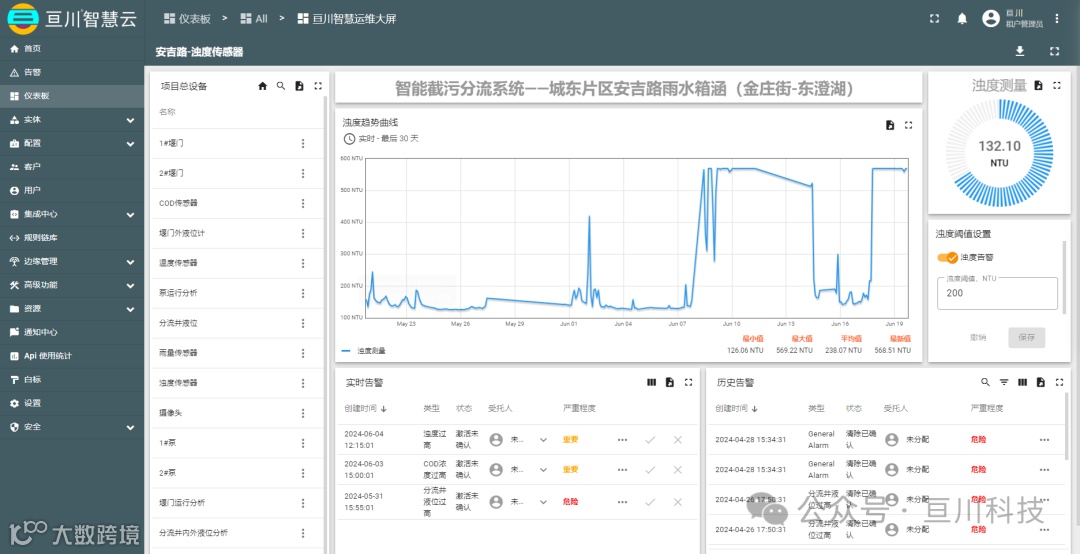1080x554 pixels.
Task: Open the user profile avatar
Action: tap(990, 19)
